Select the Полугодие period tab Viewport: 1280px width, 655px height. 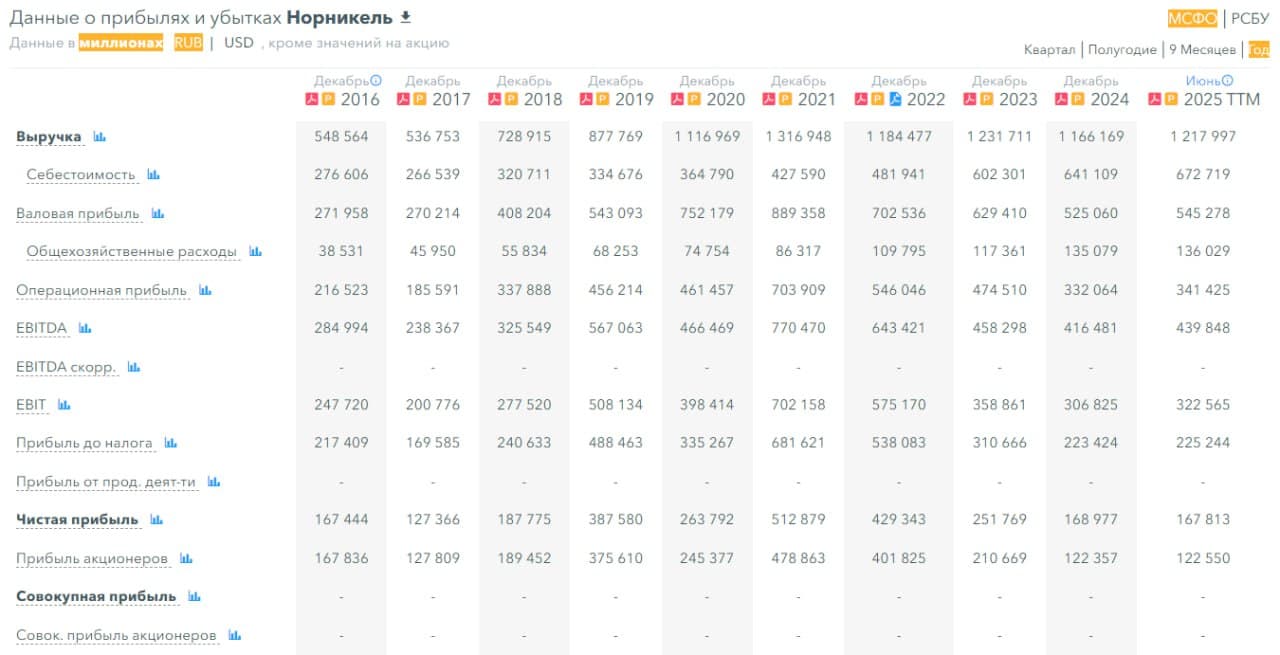(x=1122, y=49)
